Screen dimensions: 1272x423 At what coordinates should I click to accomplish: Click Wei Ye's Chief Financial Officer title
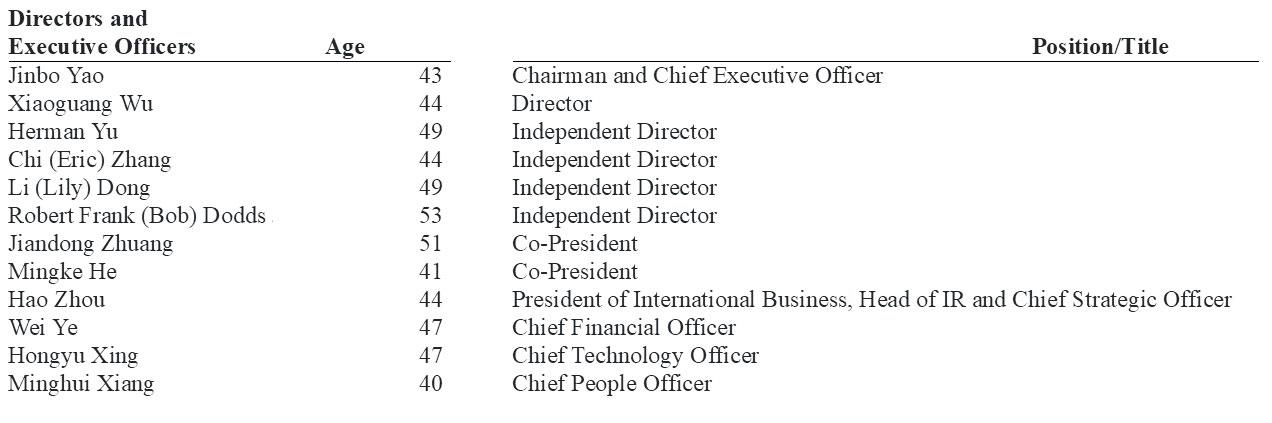(624, 328)
